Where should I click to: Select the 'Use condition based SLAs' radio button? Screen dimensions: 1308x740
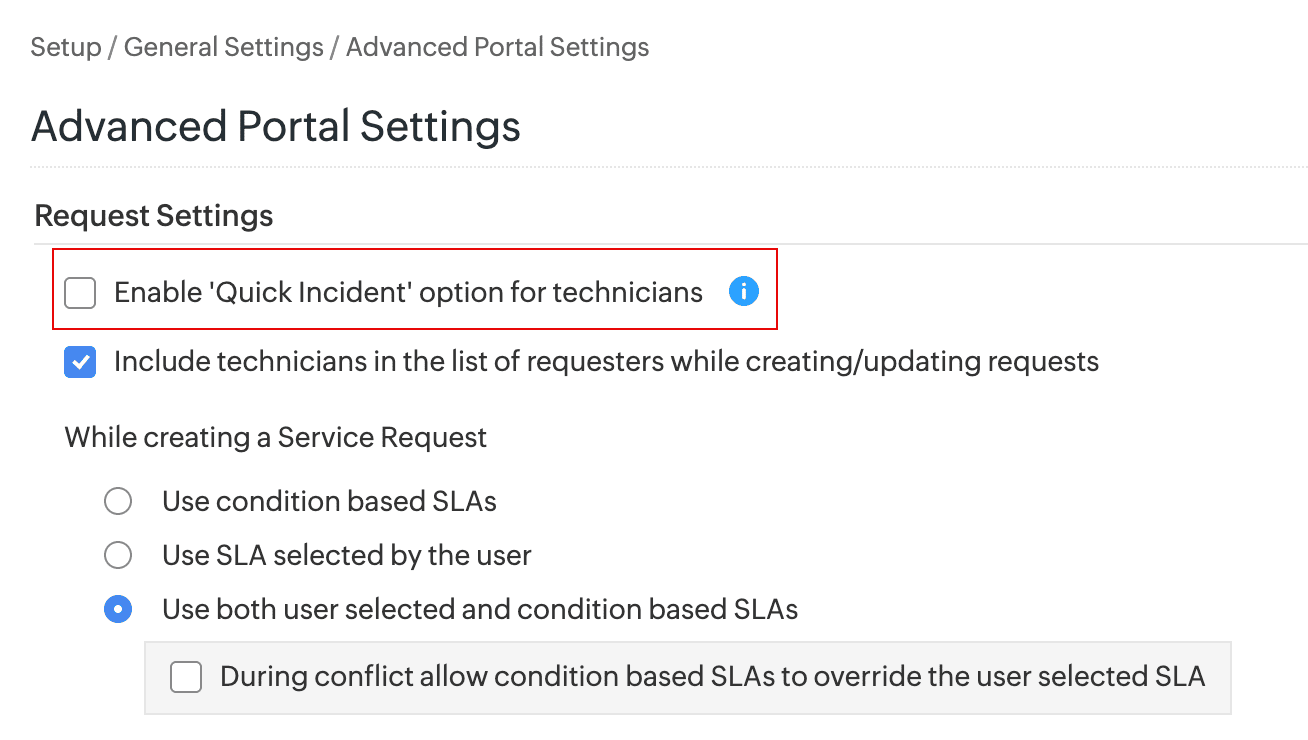(x=118, y=501)
